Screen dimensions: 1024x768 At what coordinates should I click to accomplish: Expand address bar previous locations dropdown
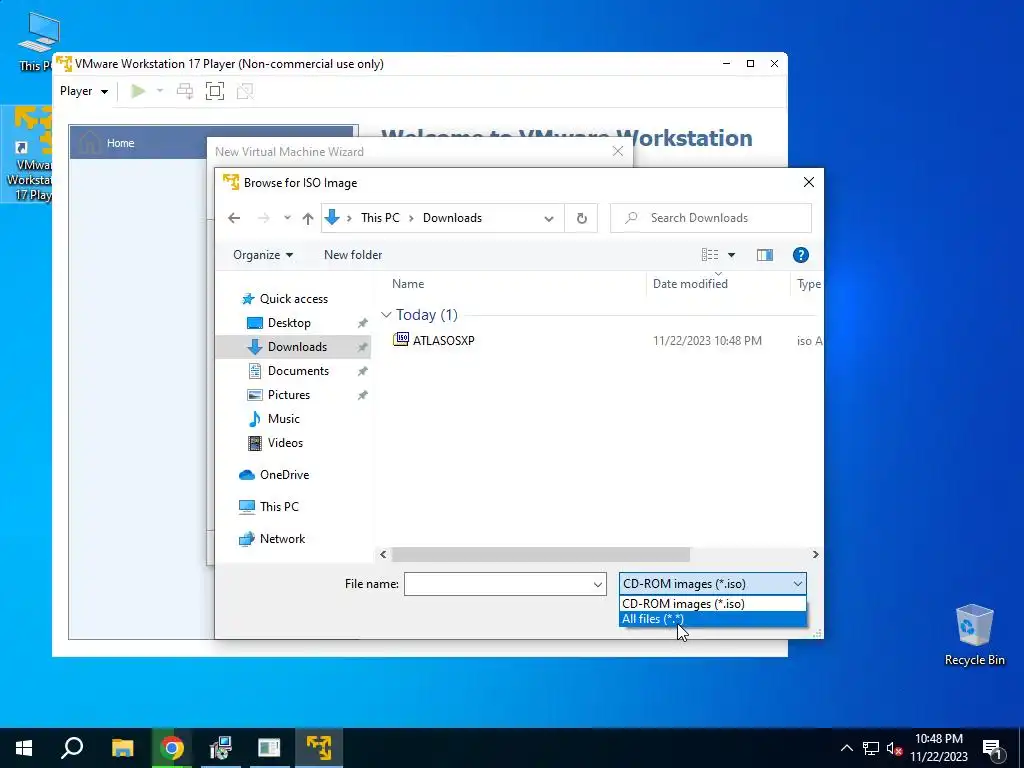tap(549, 219)
